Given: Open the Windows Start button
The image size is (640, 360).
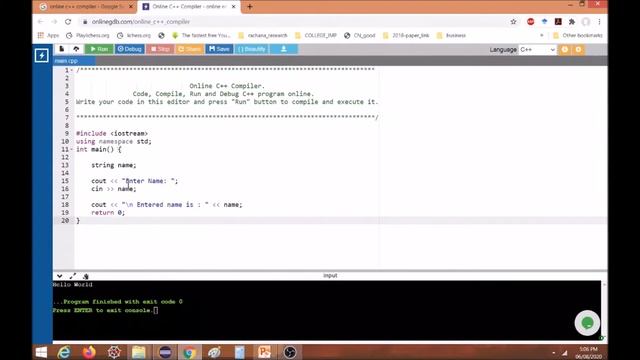Looking at the screenshot, I should point(41,352).
